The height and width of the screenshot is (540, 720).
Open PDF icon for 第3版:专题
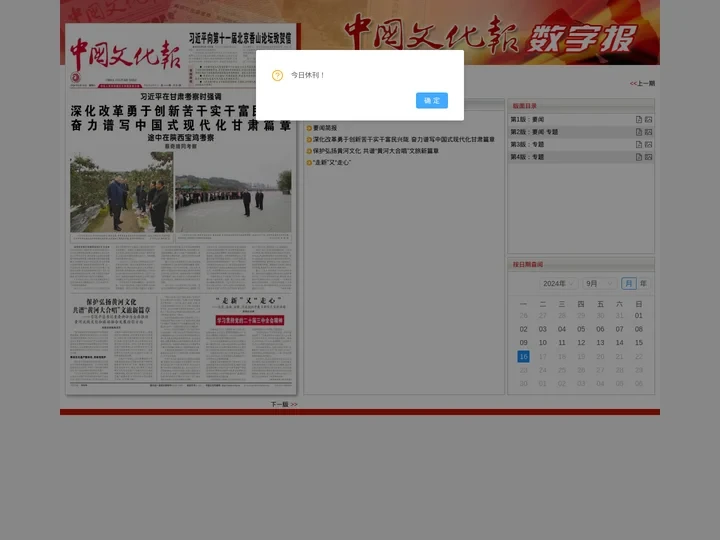pyautogui.click(x=639, y=144)
